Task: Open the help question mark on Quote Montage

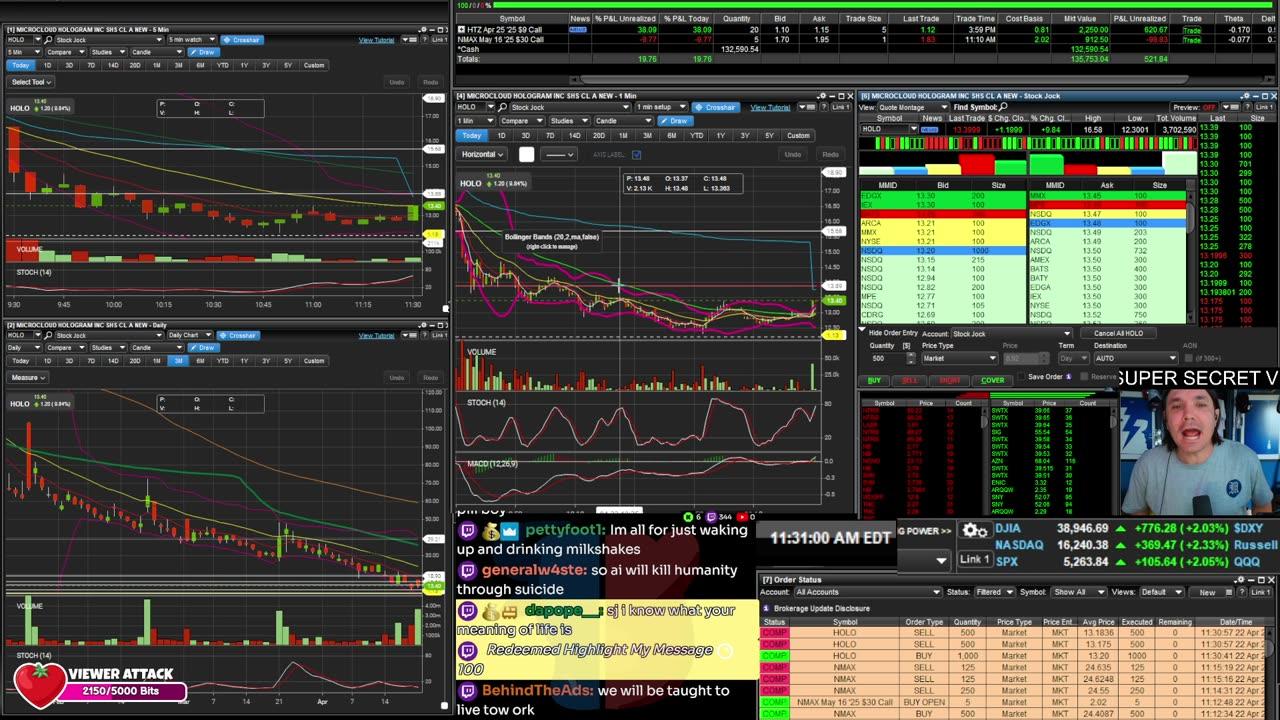Action: pyautogui.click(x=1249, y=105)
